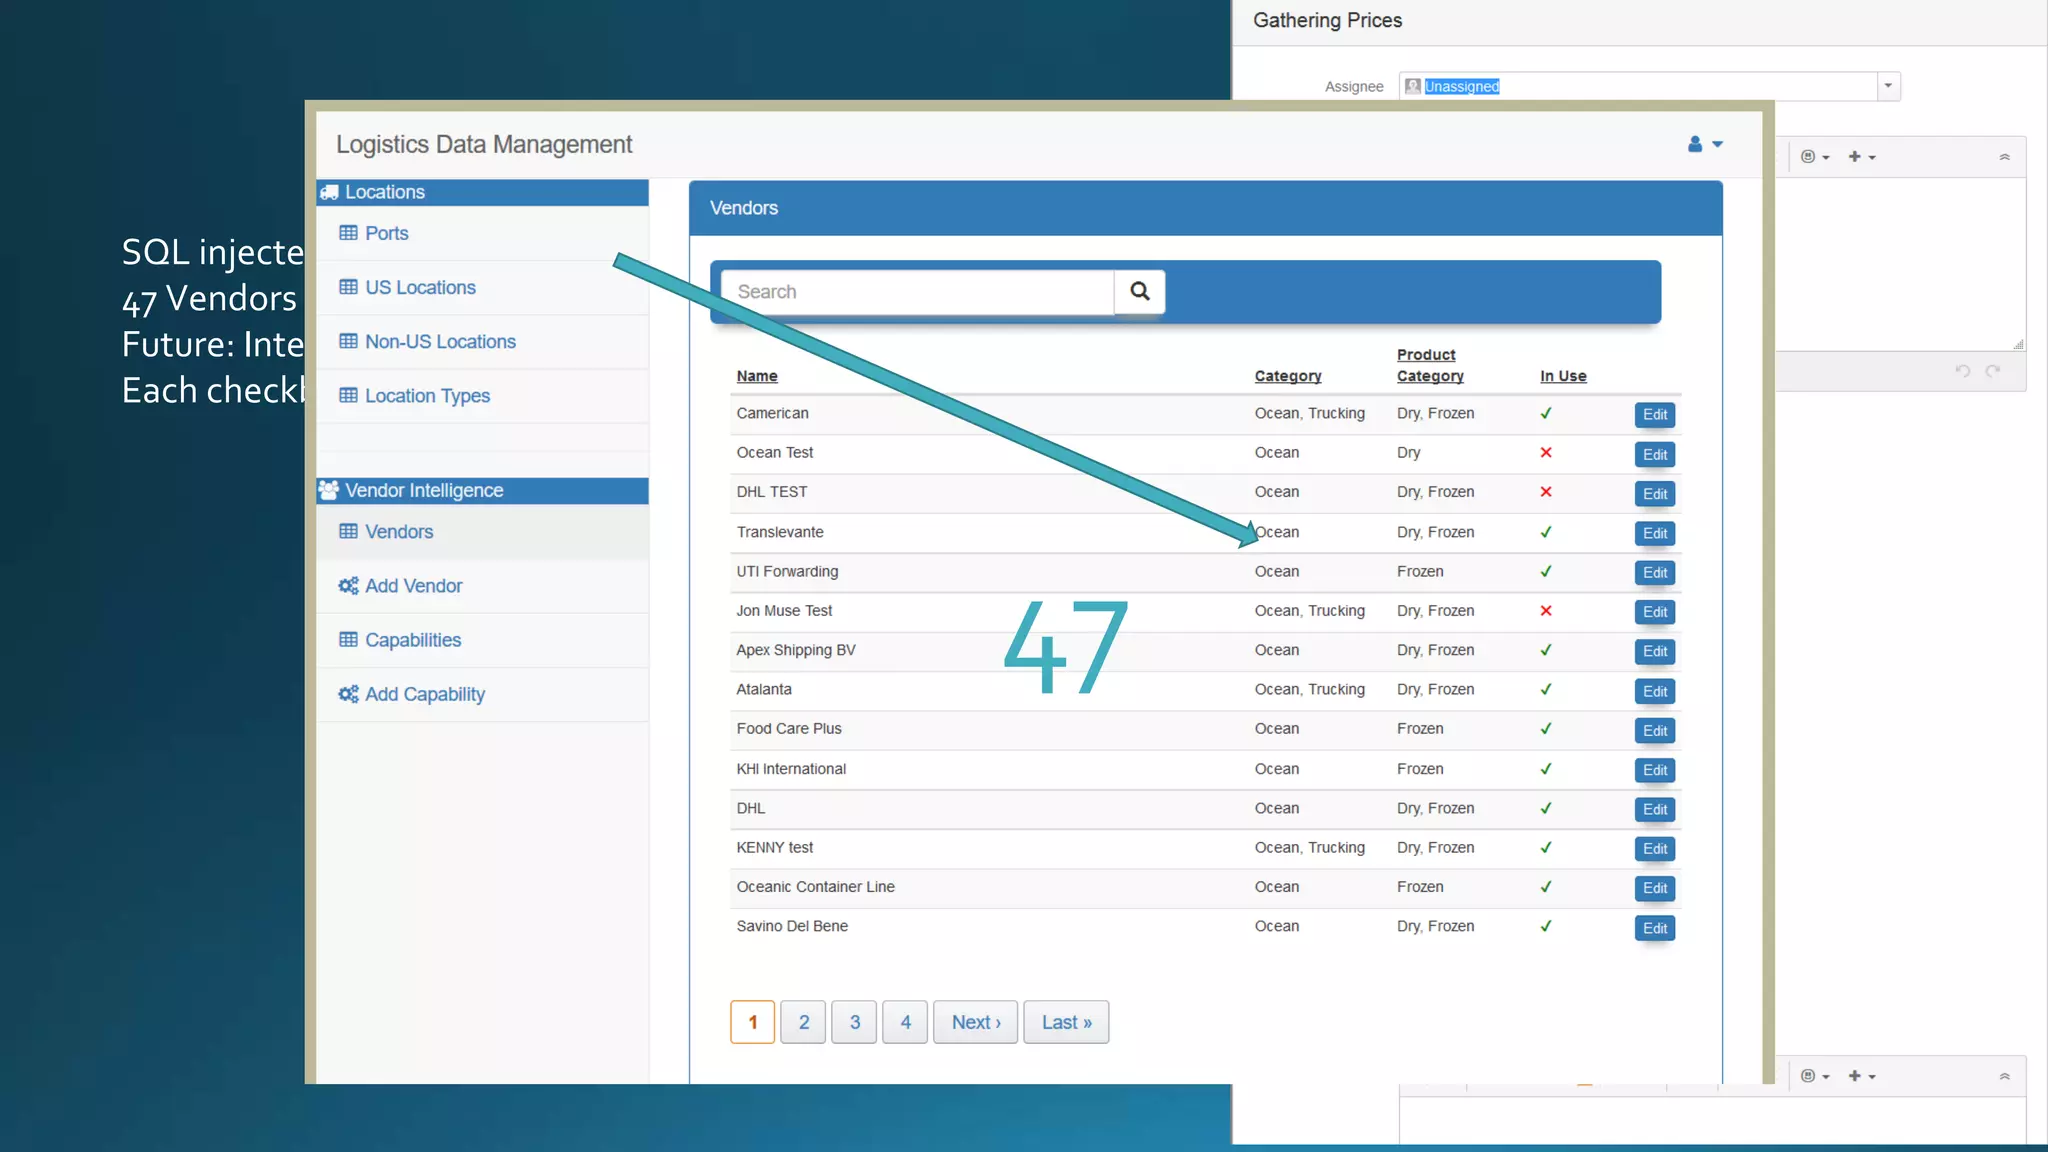The image size is (2048, 1152).
Task: Go to page 3 of vendors
Action: click(854, 1022)
